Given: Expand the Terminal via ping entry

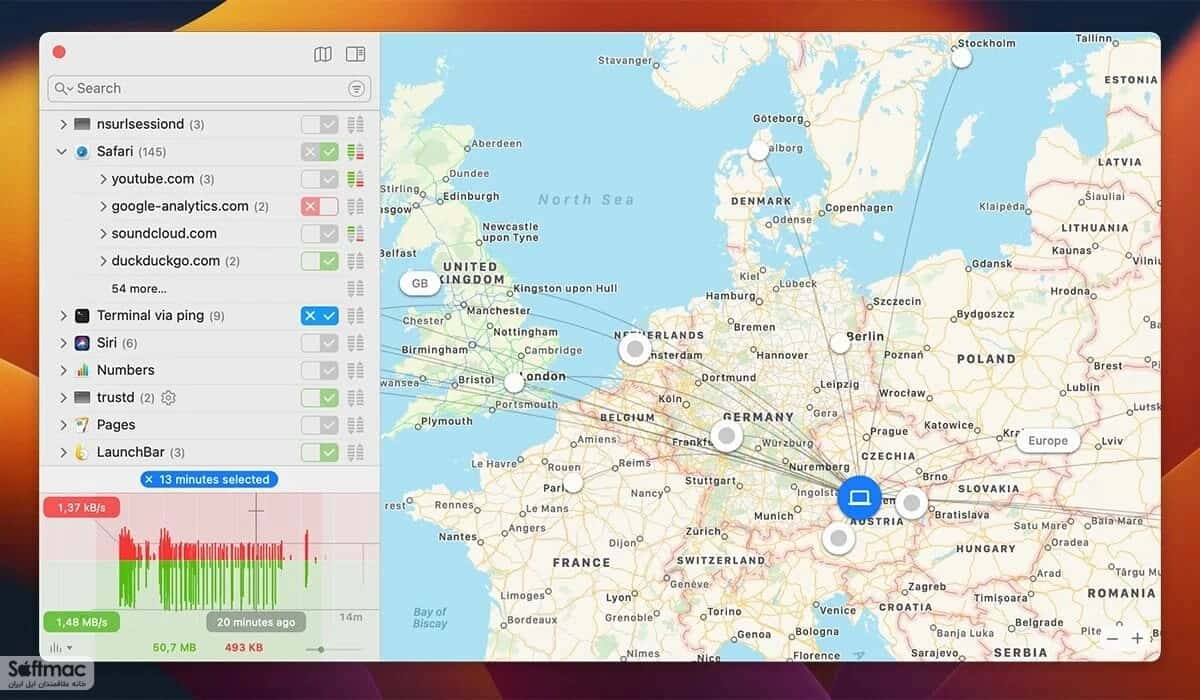Looking at the screenshot, I should click(x=63, y=316).
